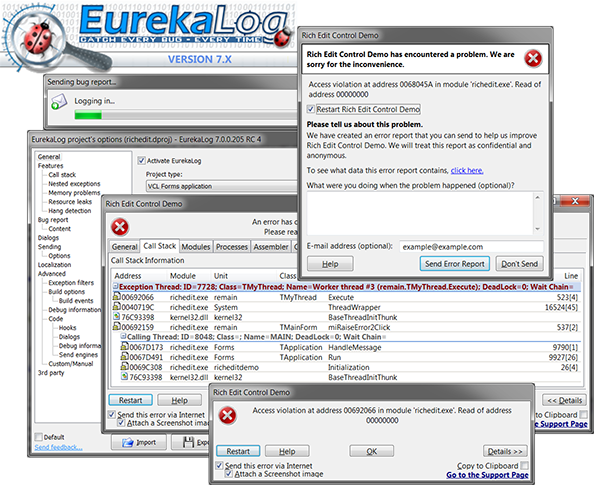Select Features node in options tree
Image resolution: width=594 pixels, height=485 pixels.
click(x=50, y=166)
